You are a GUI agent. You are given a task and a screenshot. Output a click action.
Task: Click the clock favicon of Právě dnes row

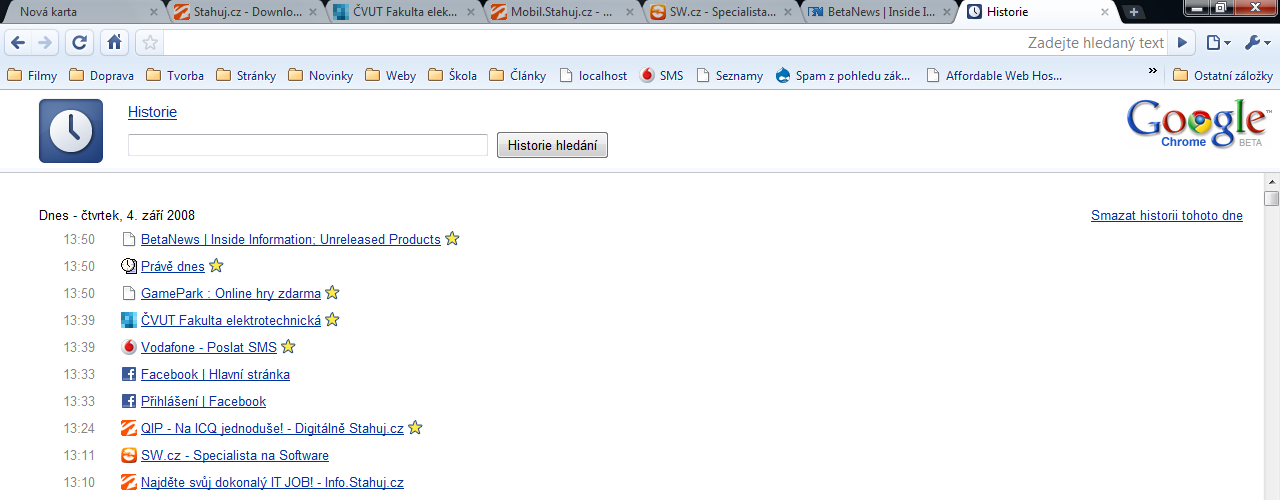(129, 266)
